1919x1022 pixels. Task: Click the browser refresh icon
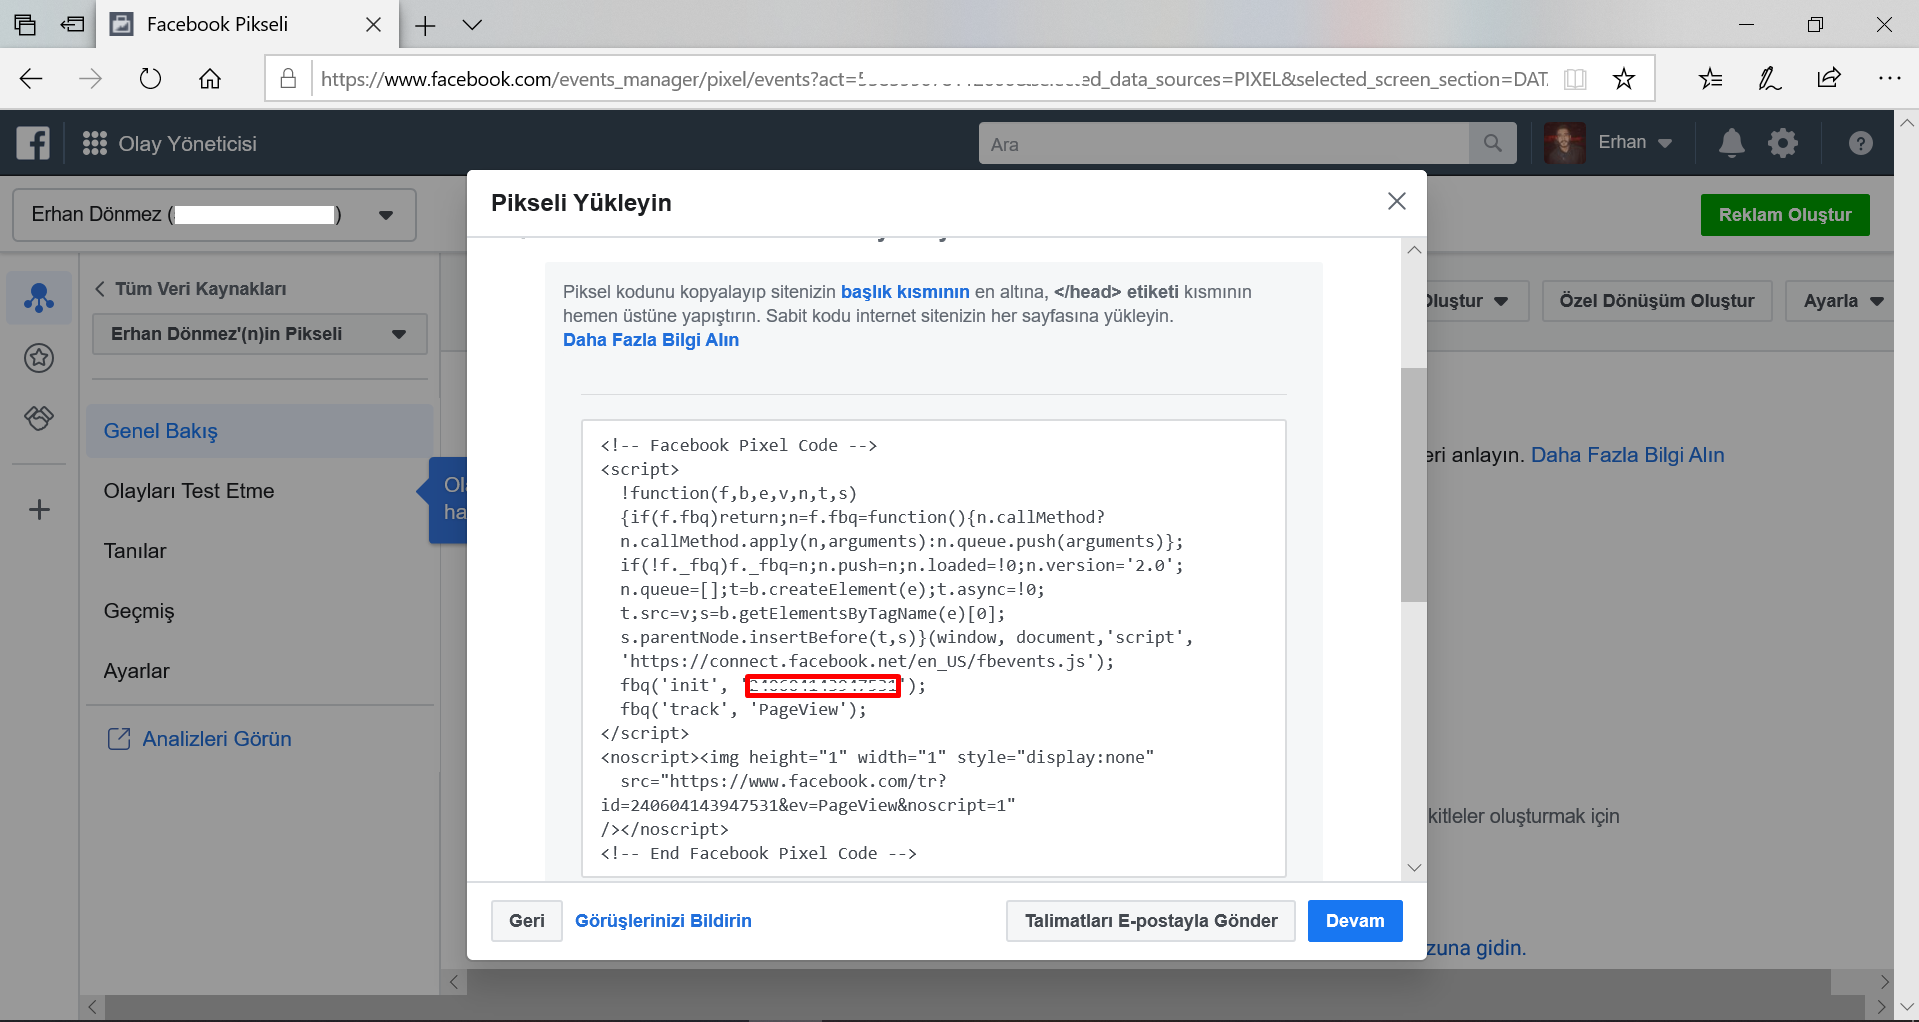[x=150, y=79]
